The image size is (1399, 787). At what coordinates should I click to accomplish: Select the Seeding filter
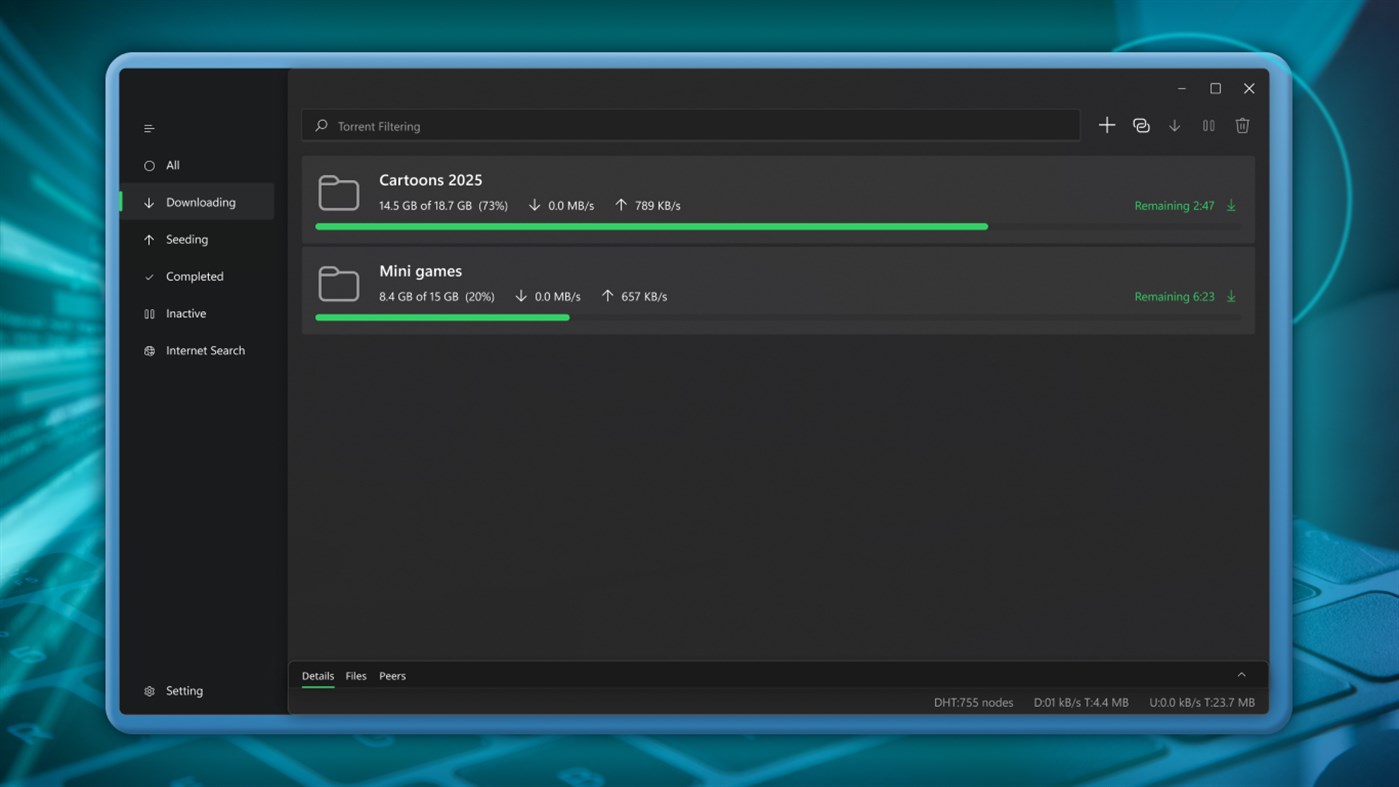[x=185, y=239]
